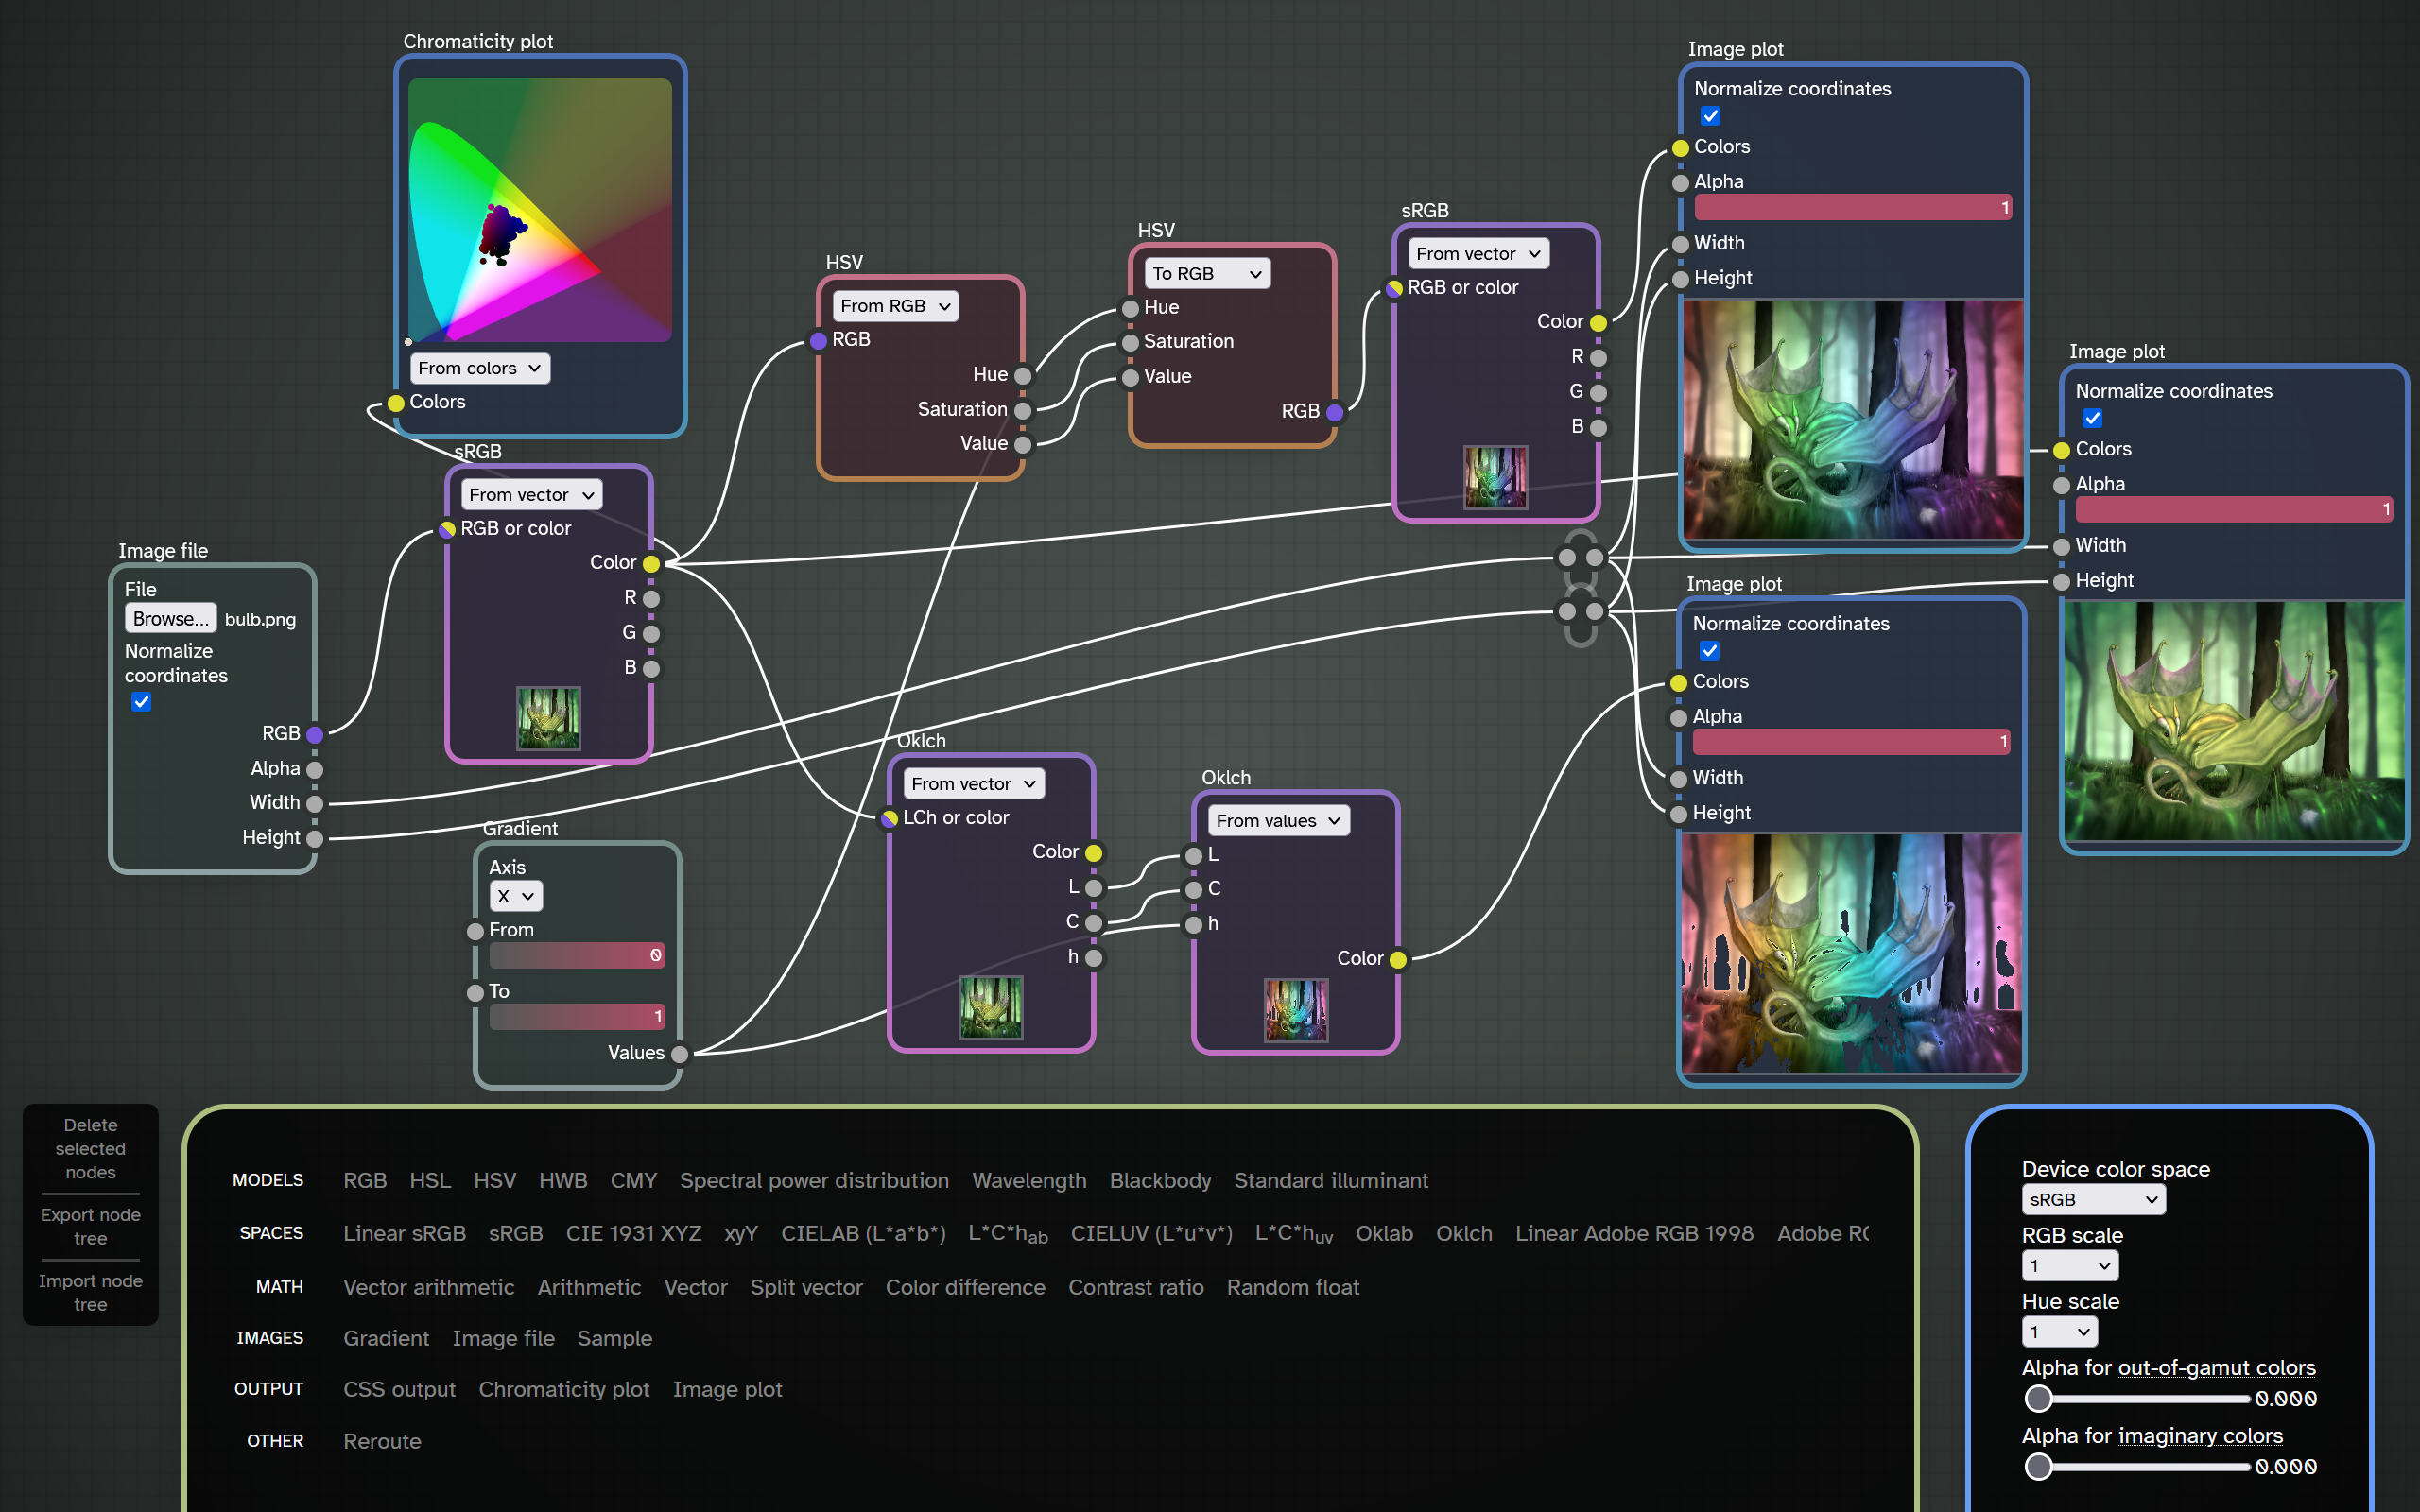Add a Wavelength node from Models
This screenshot has height=1512, width=2420.
tap(1029, 1181)
